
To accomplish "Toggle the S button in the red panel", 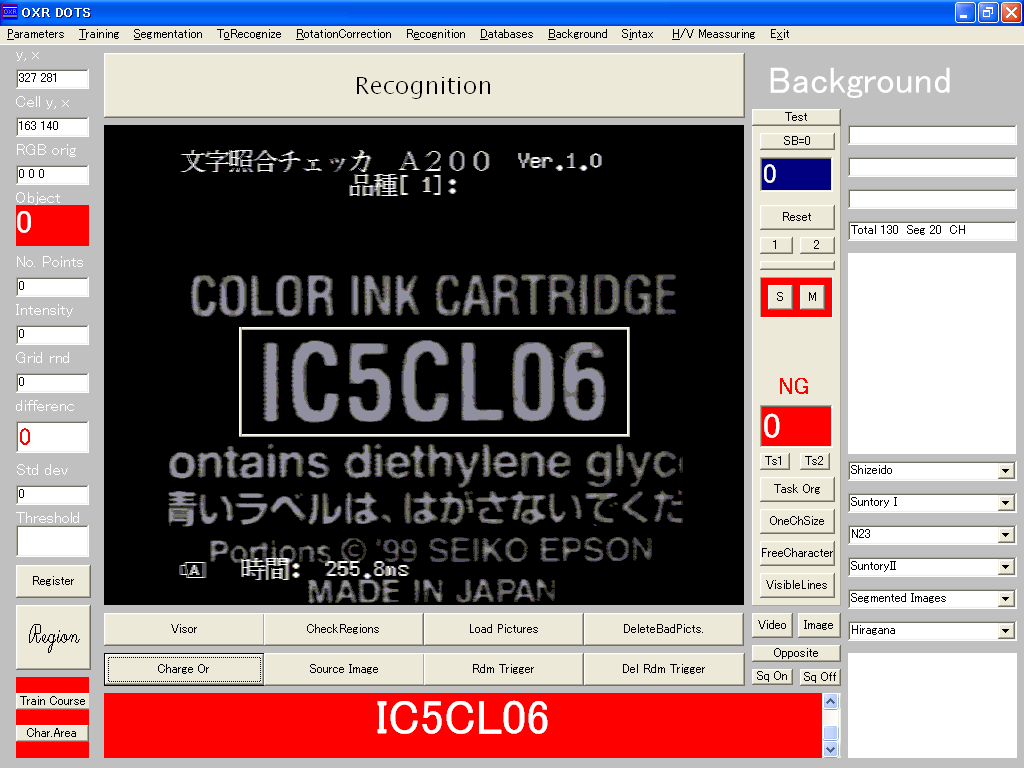I will 780,297.
